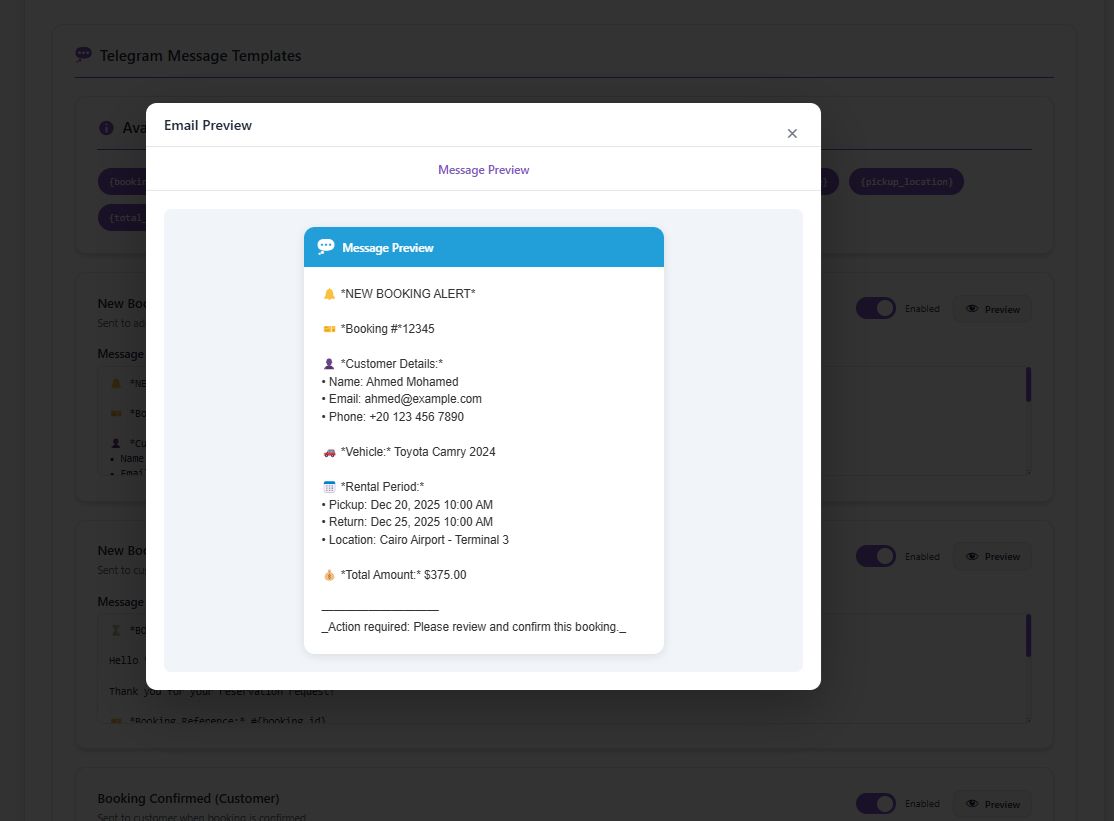Click the bell icon beside NEW BOOKING ALERT
The image size is (1114, 821).
coord(329,294)
